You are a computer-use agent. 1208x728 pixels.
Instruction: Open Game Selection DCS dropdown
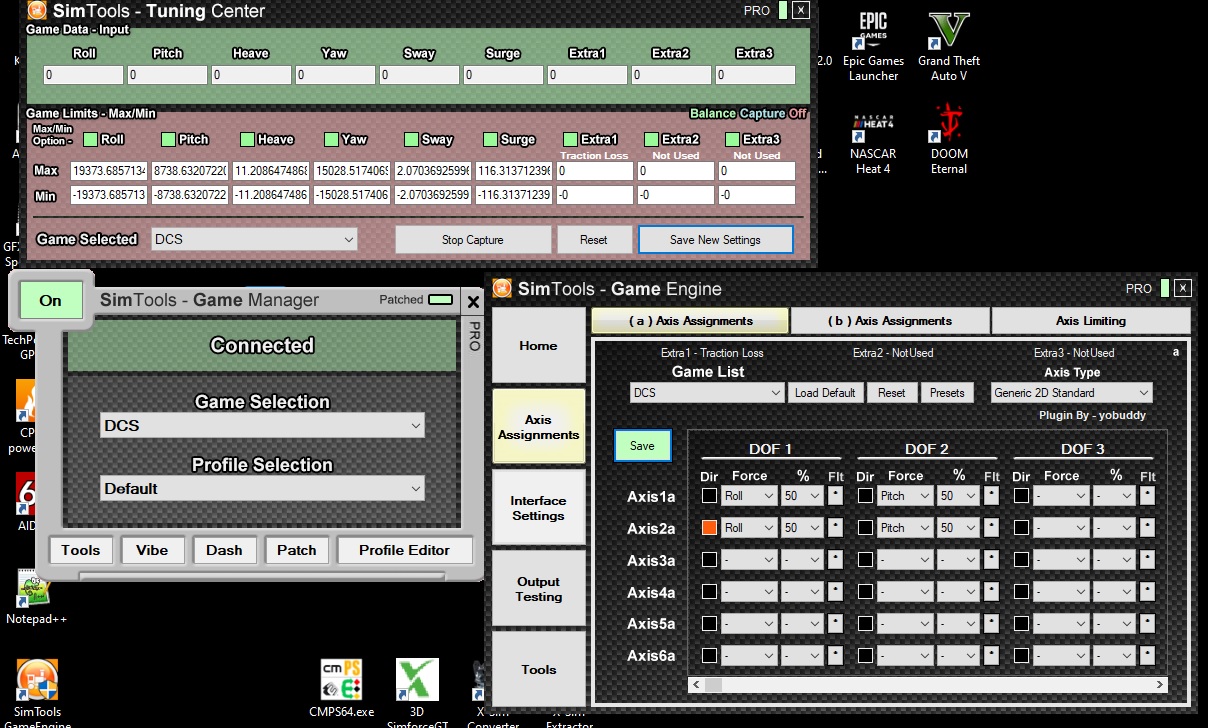(x=262, y=425)
